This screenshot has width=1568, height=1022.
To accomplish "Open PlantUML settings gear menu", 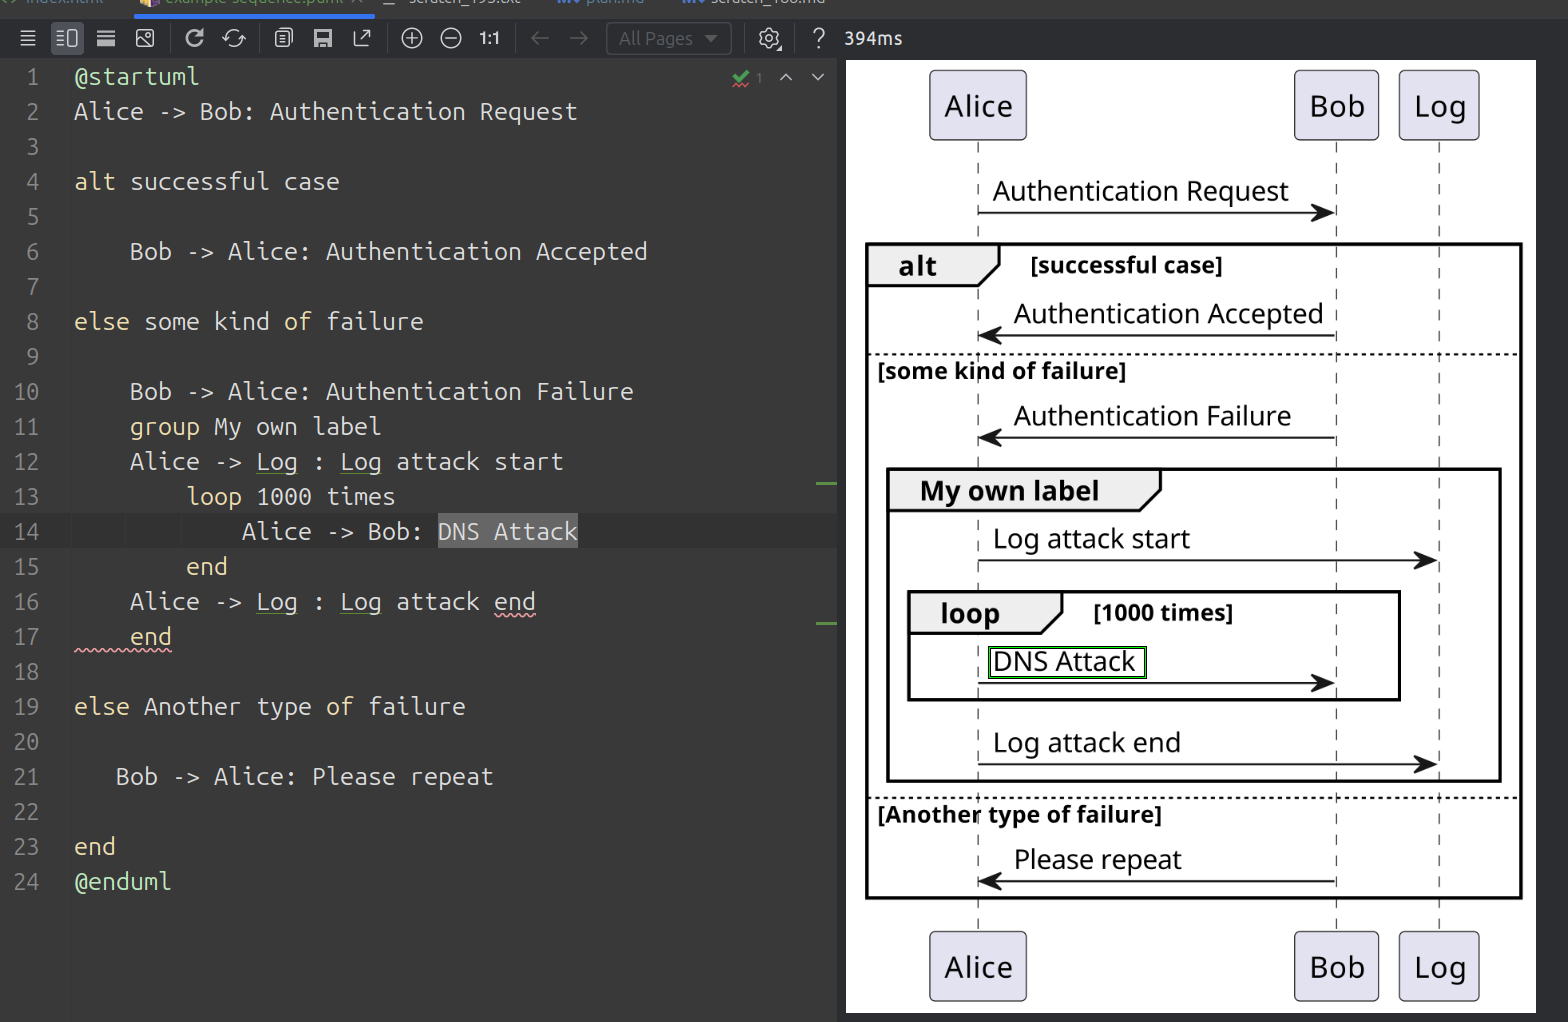I will pos(769,38).
